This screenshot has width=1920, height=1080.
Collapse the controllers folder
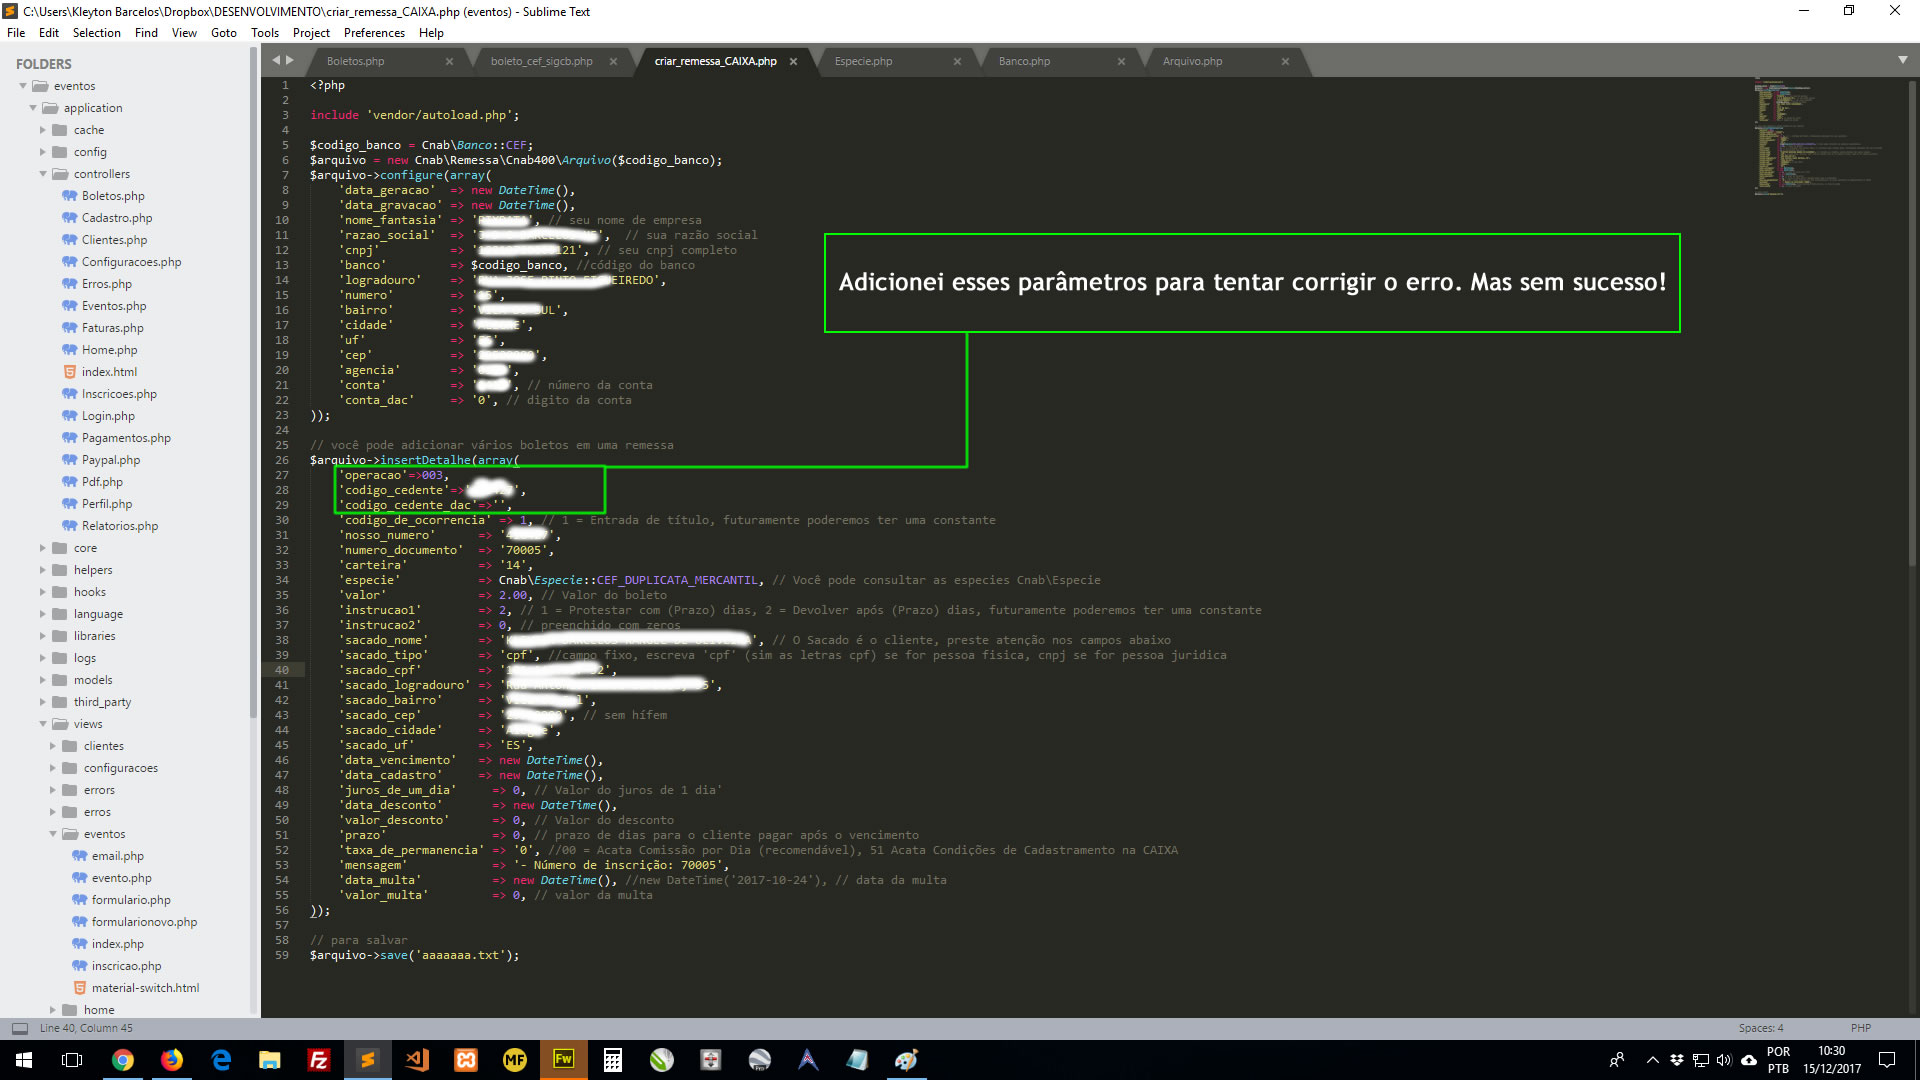click(x=43, y=174)
